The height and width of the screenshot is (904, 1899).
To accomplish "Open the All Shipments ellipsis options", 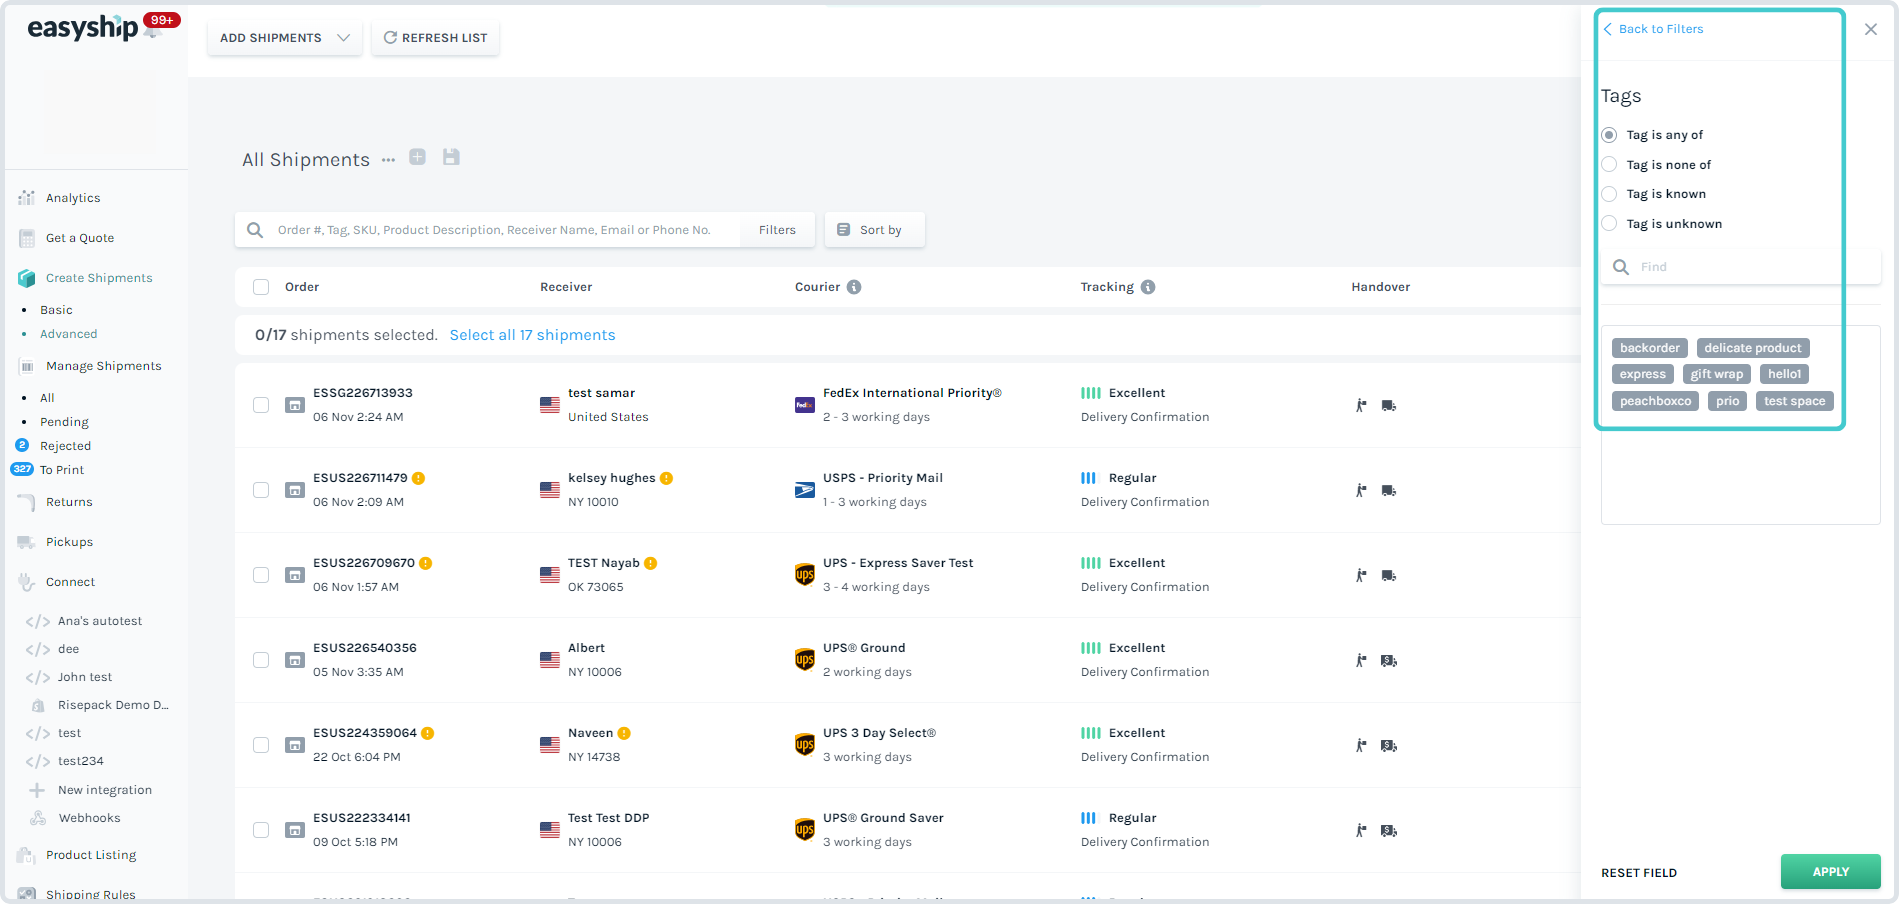I will click(389, 160).
